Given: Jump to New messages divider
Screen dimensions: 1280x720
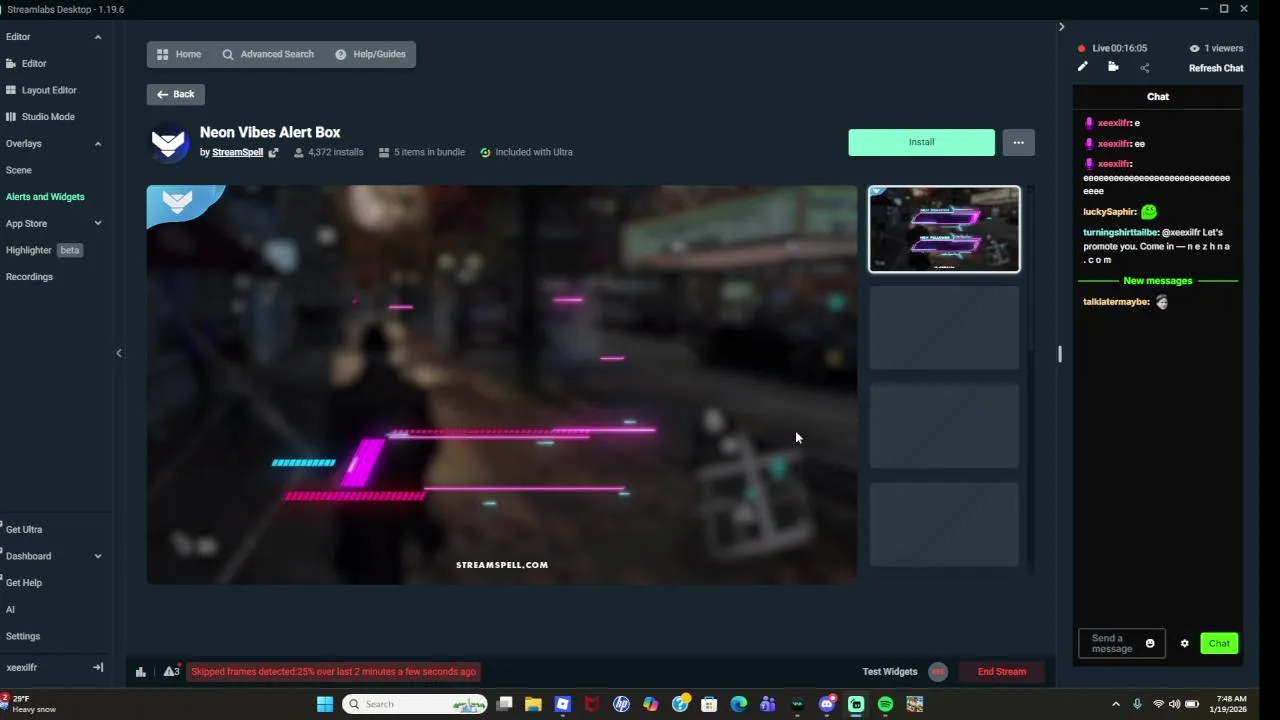Looking at the screenshot, I should [1158, 281].
